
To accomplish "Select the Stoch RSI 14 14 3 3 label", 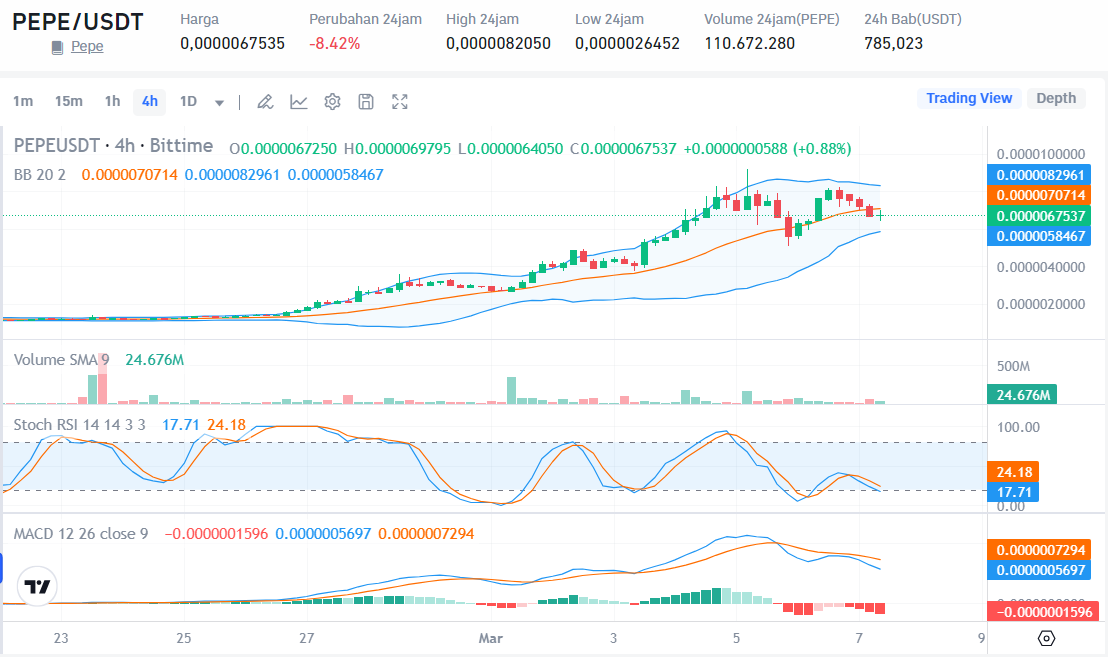I will tap(79, 425).
